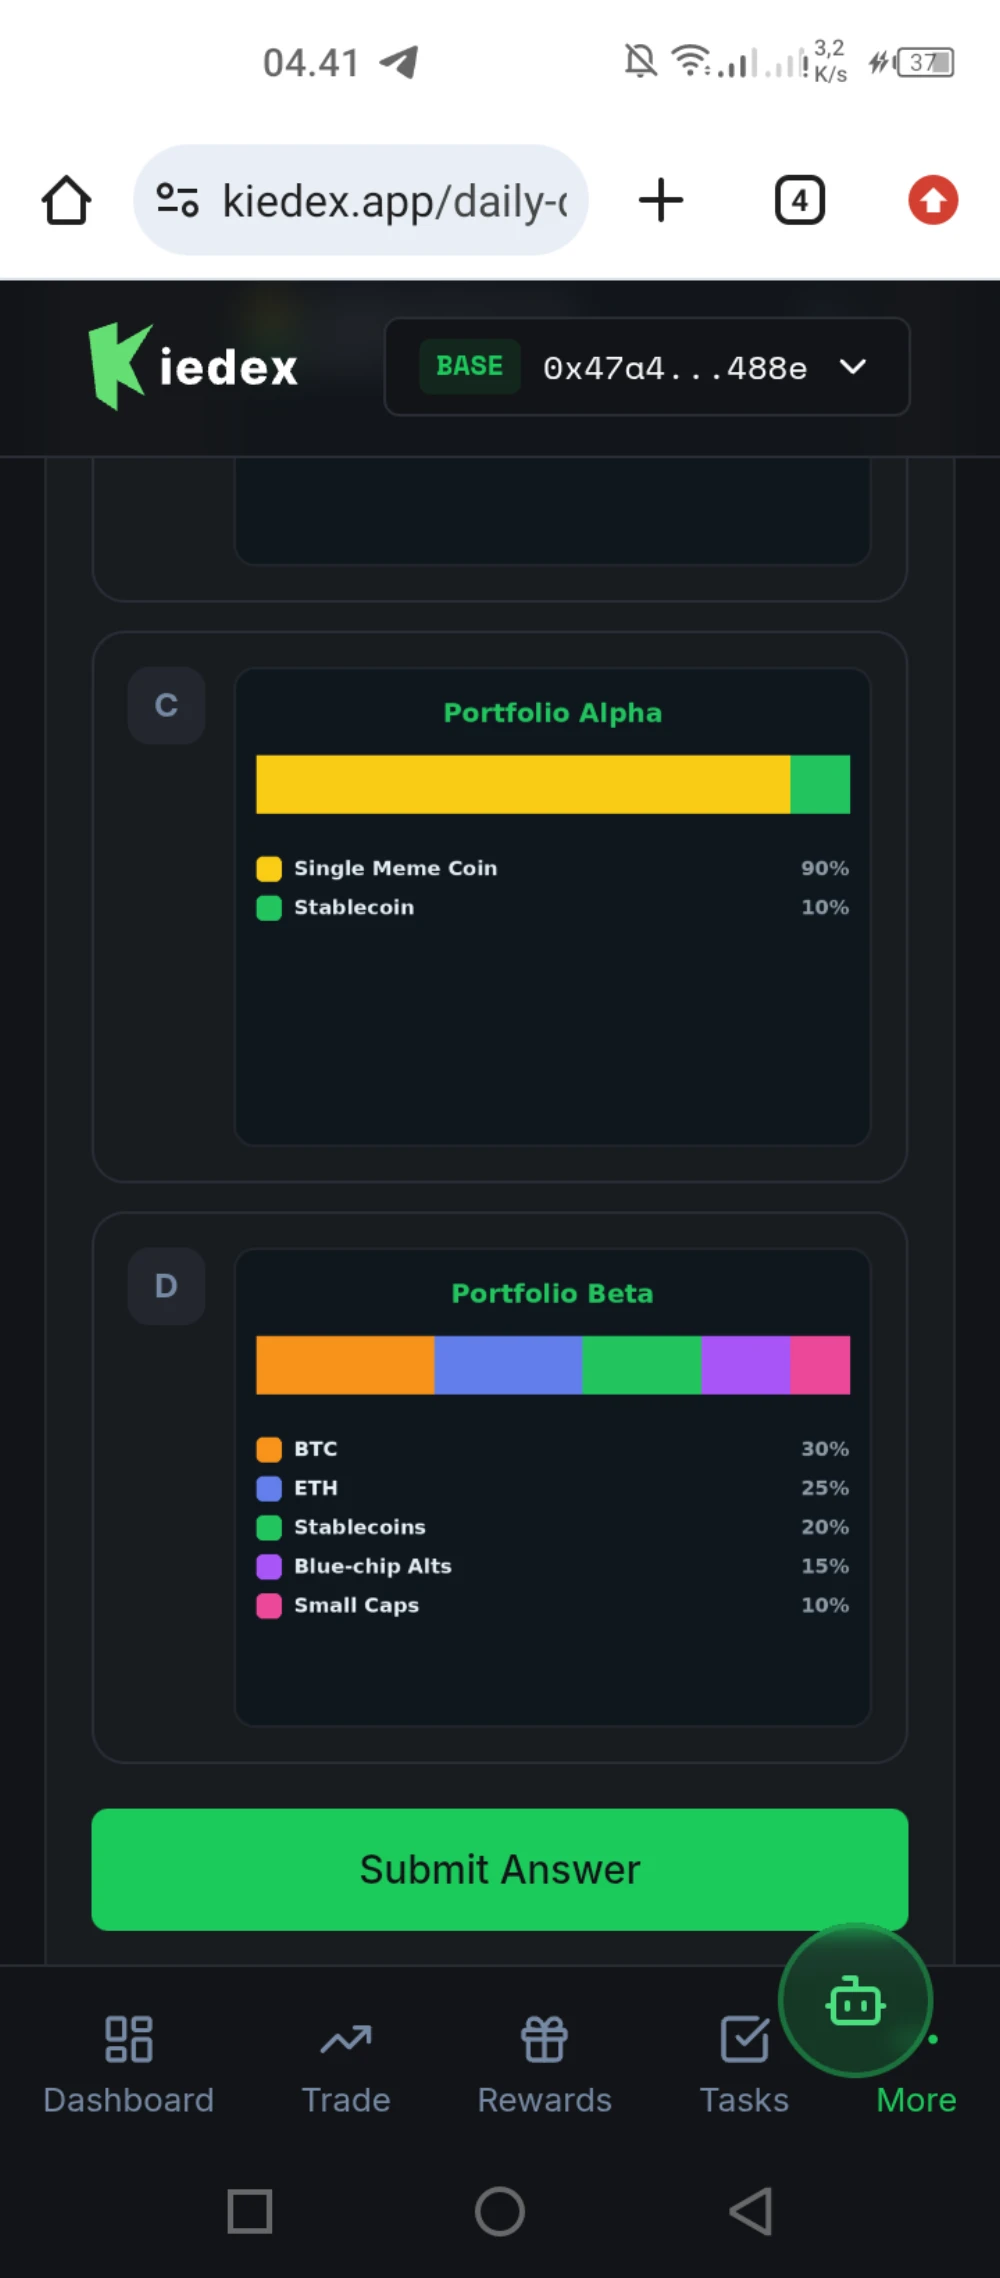Choose the Portfolio Alpha card
The image size is (1000, 2278).
[x=553, y=906]
